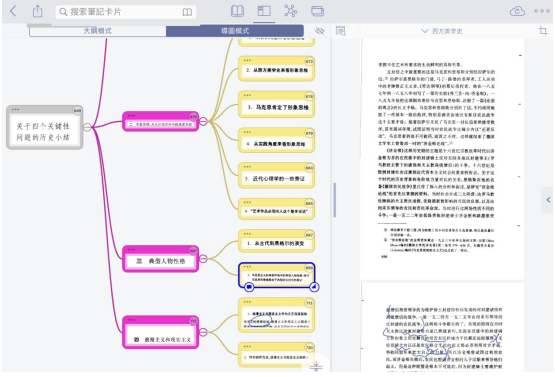
Task: Collapse children of 典型人物性格 node
Action: point(203,259)
